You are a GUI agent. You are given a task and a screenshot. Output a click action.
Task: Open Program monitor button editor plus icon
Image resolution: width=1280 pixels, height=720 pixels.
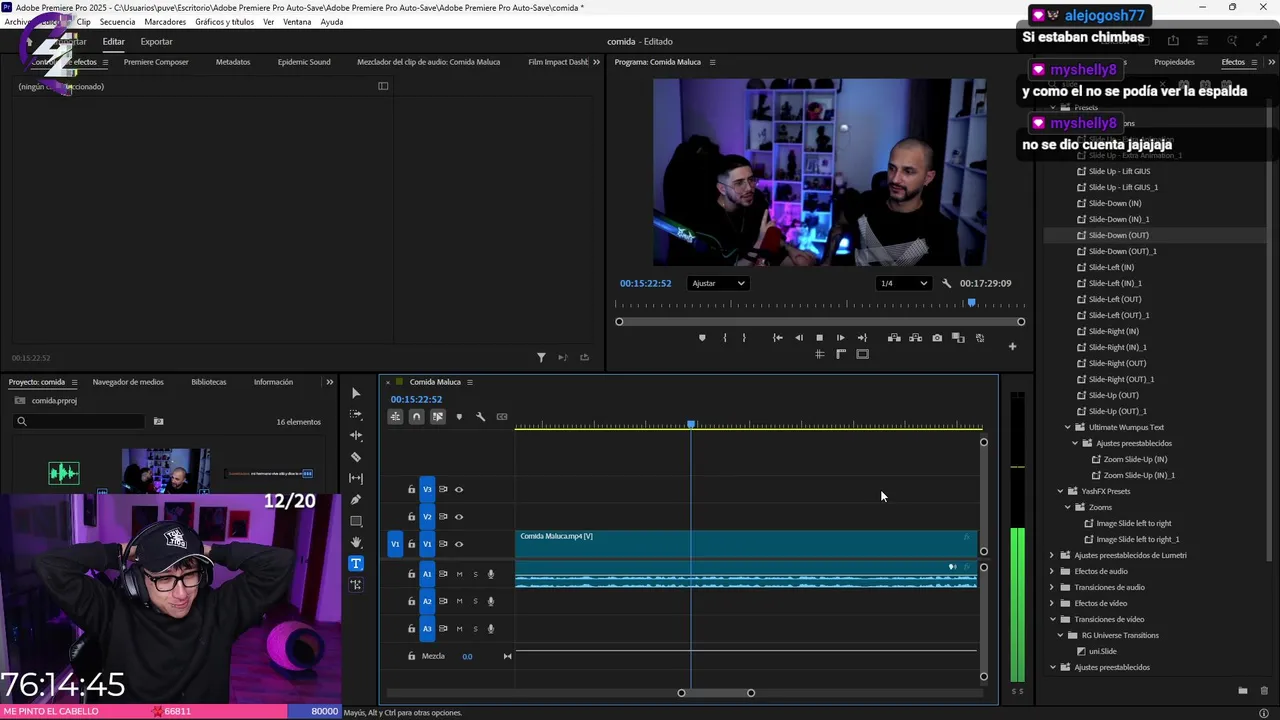pyautogui.click(x=1012, y=347)
